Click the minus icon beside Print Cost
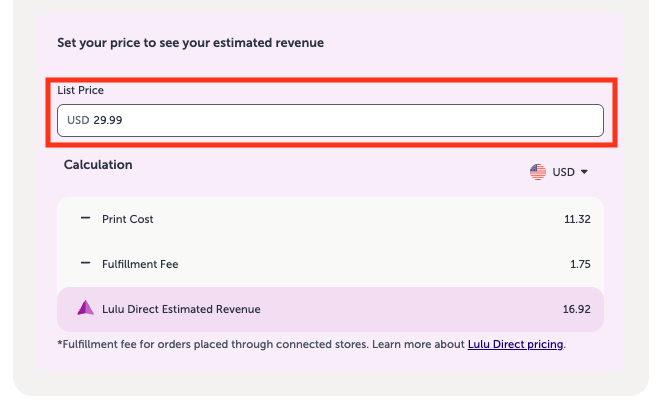657x403 pixels. point(85,218)
